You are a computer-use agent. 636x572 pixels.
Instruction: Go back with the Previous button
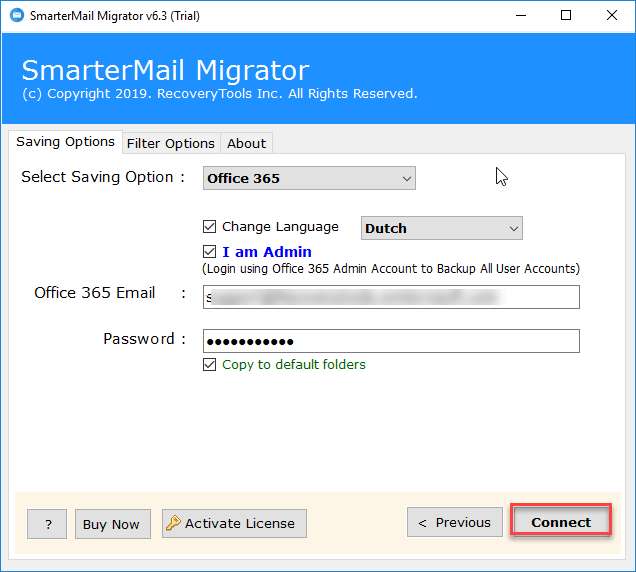coord(455,522)
